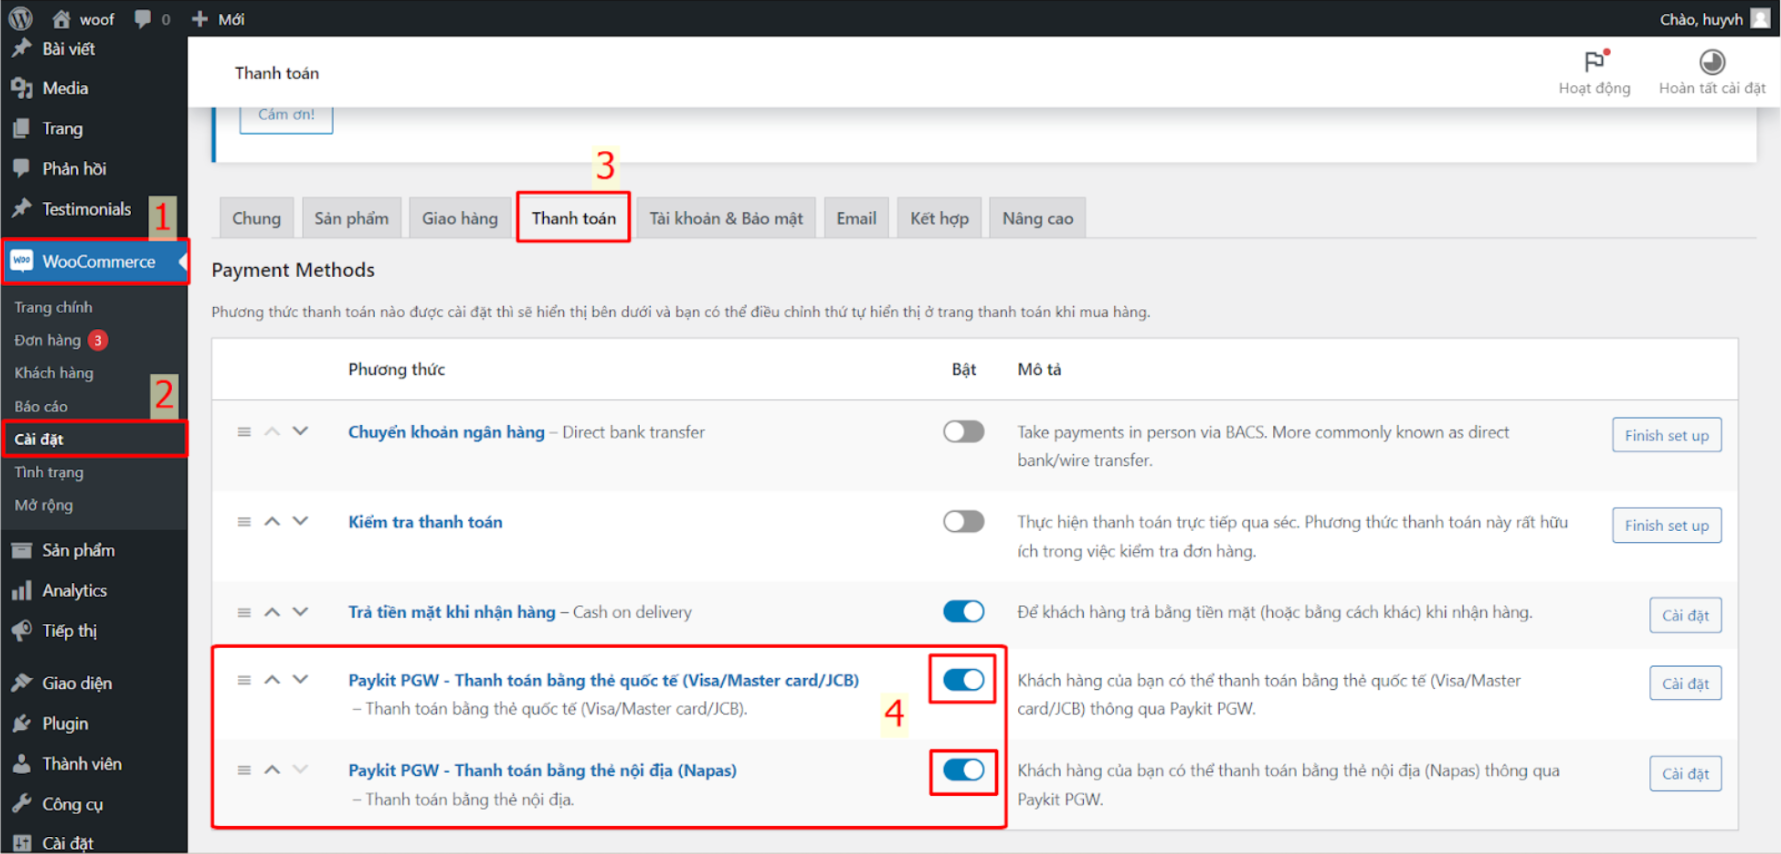Click Cài đặt button for cash on delivery

1685,615
